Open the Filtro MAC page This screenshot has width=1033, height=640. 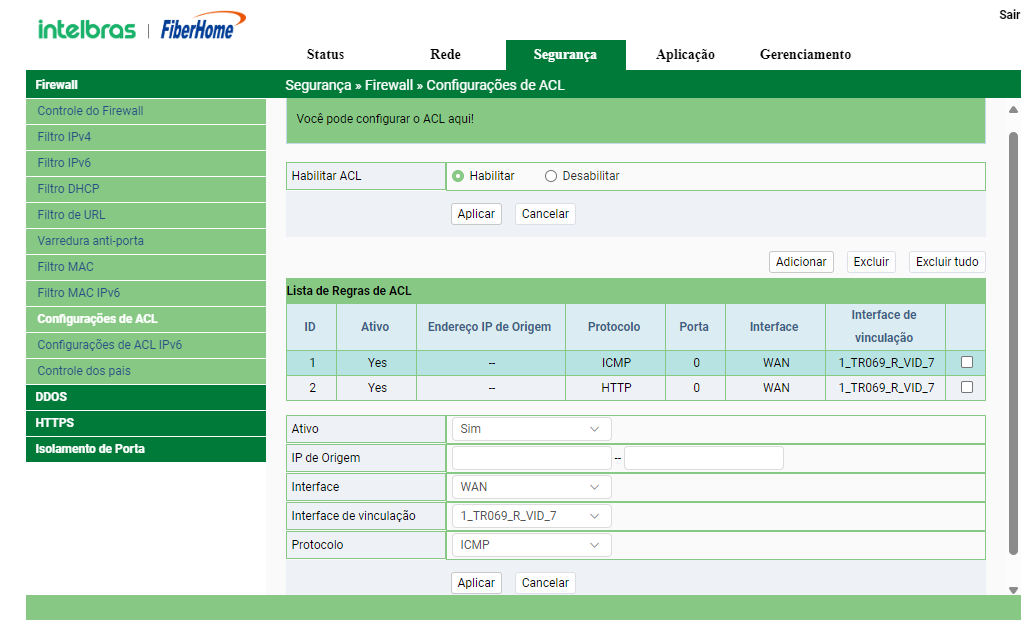[x=146, y=267]
